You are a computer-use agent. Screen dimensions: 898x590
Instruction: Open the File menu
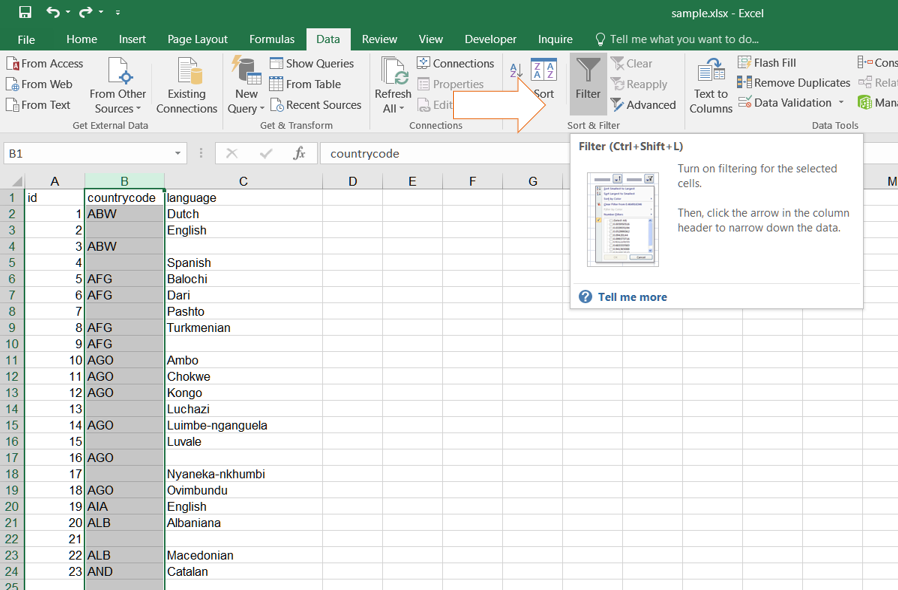tap(26, 39)
